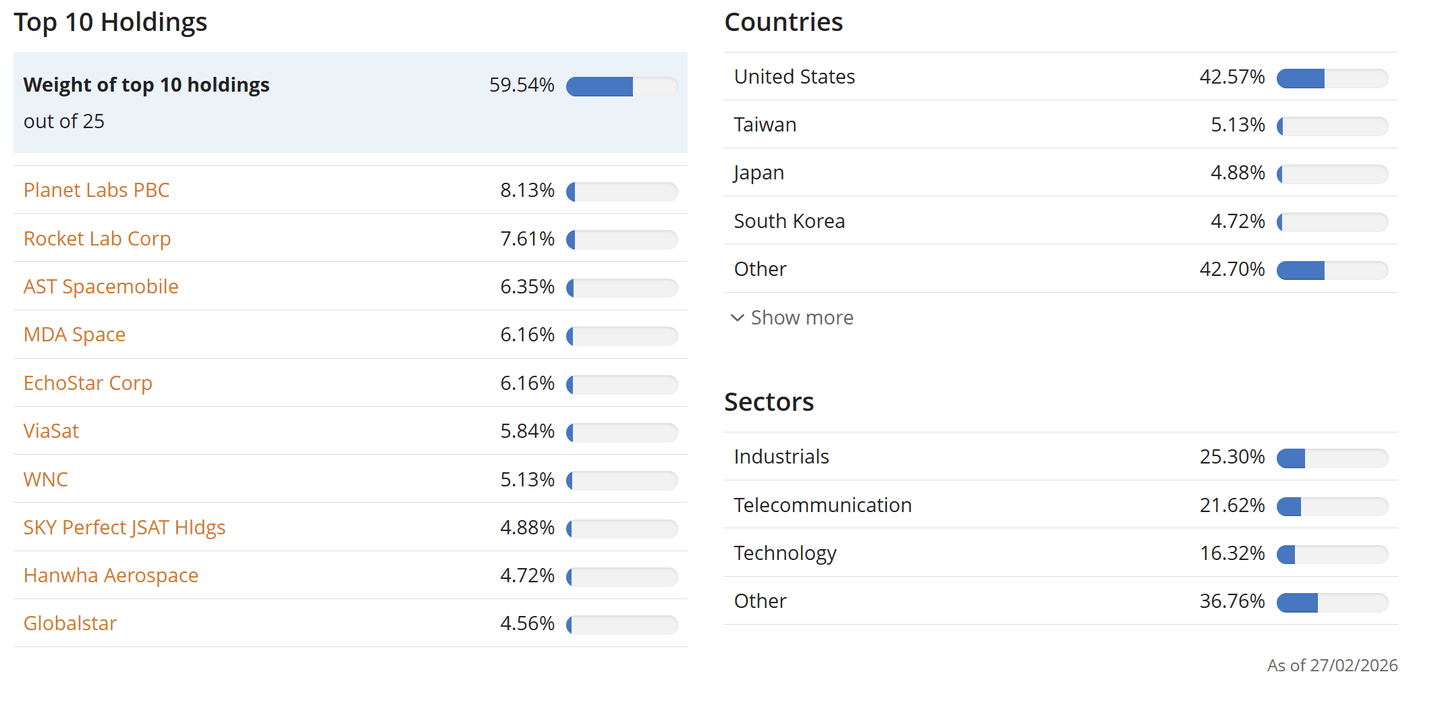
Task: Click the Industrials sector weight bar
Action: pyautogui.click(x=1332, y=458)
